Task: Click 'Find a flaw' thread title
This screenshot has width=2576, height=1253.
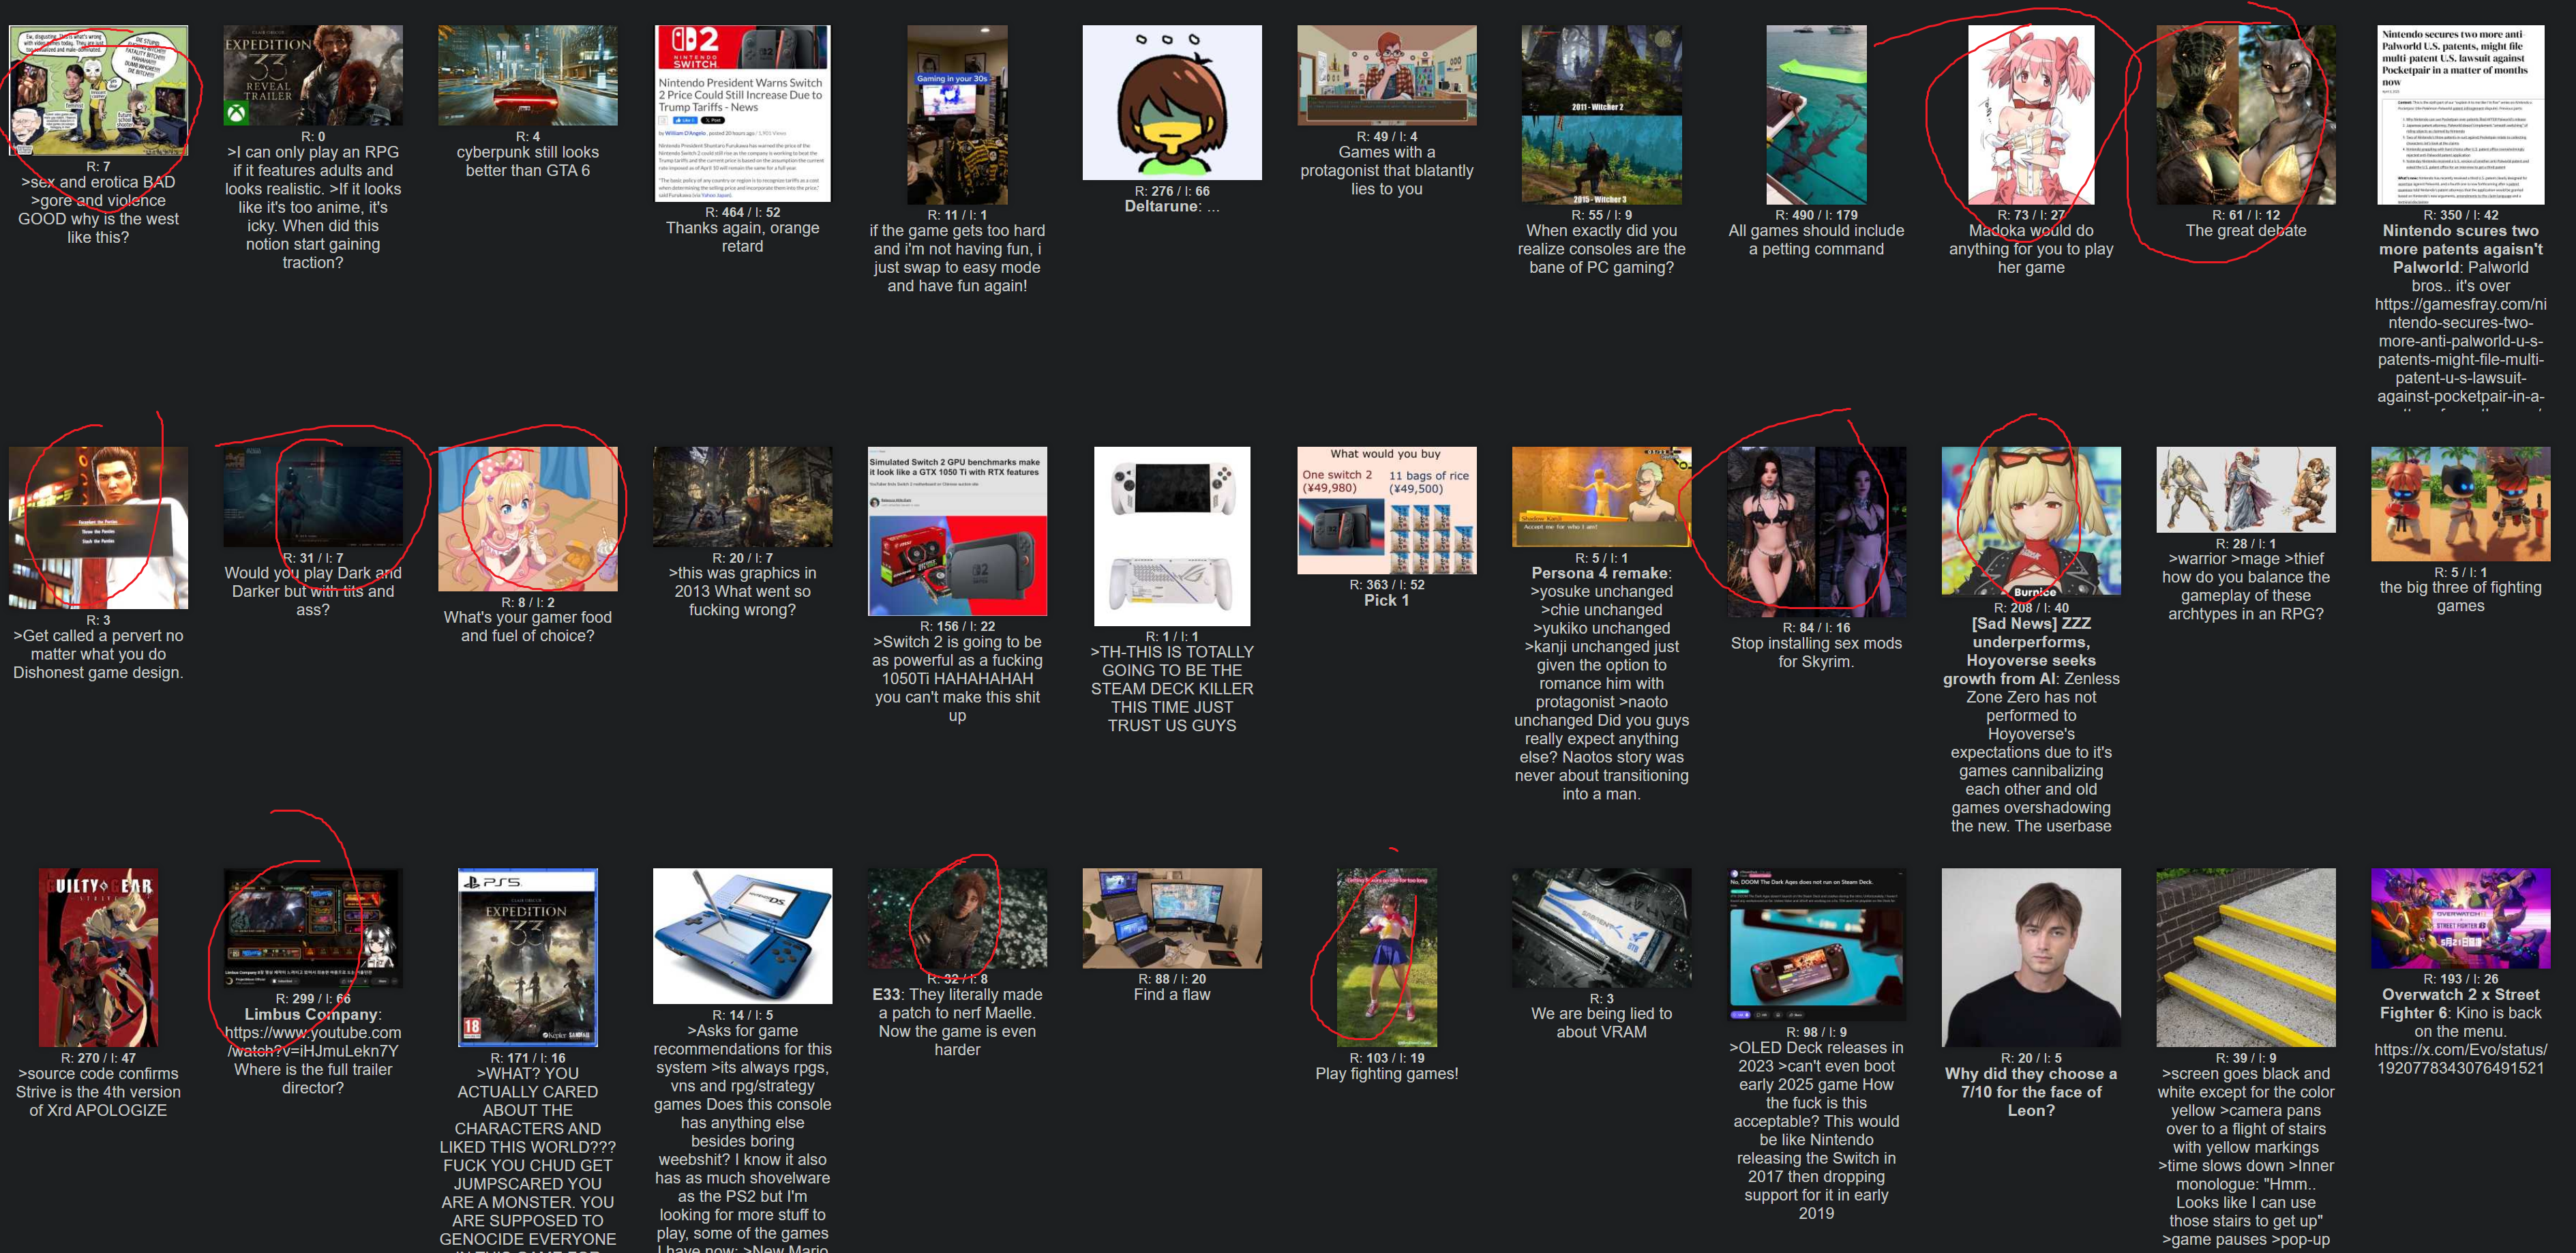Action: coord(1172,995)
